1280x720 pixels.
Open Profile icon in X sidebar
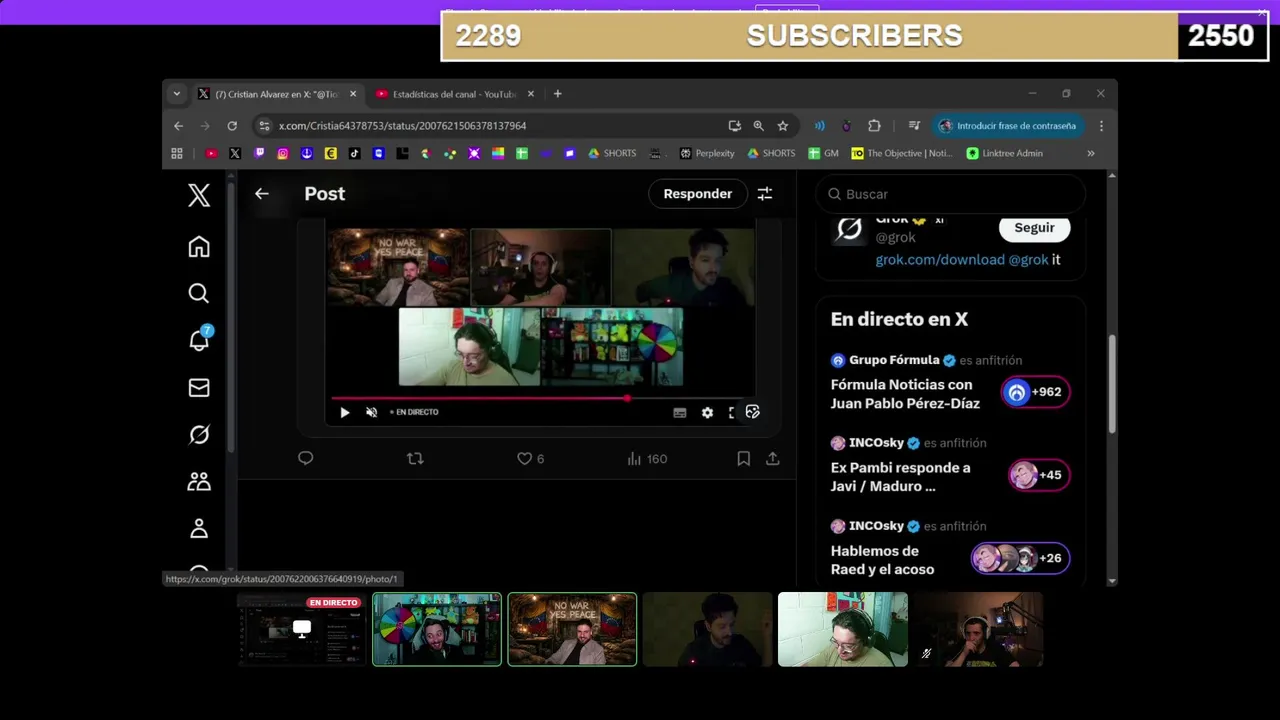click(x=199, y=528)
